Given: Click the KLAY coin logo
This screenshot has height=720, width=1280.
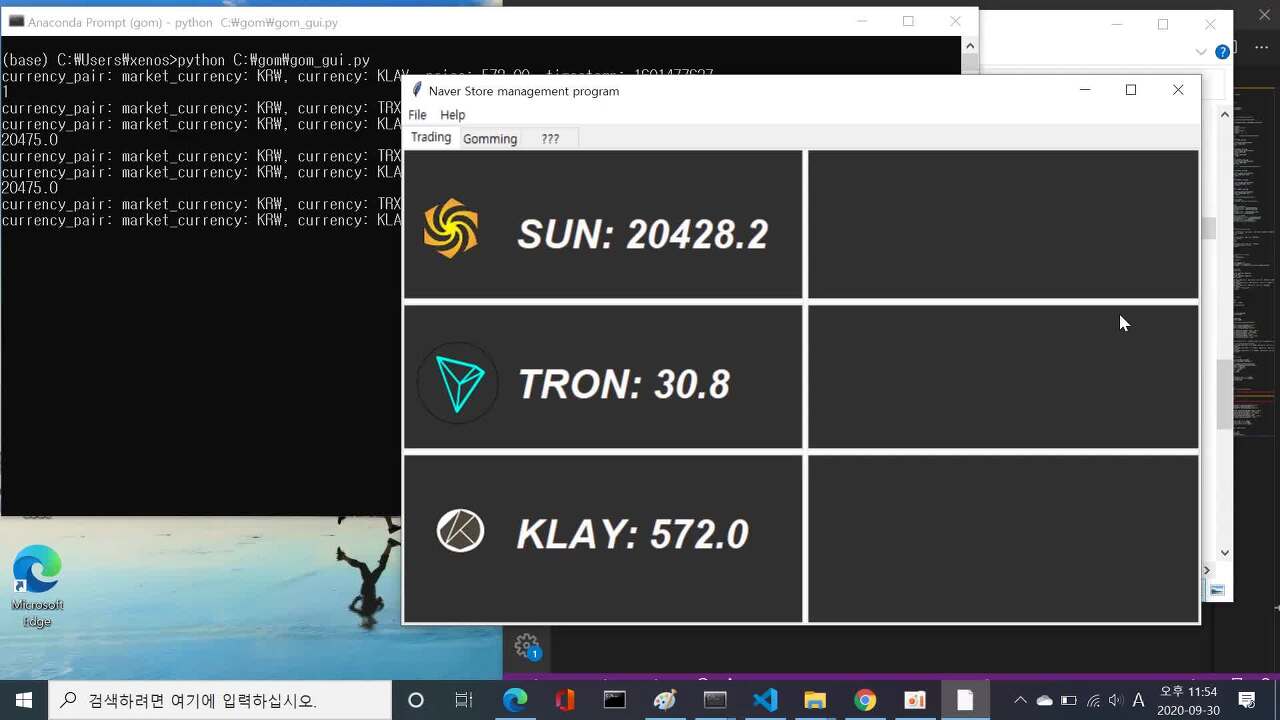Looking at the screenshot, I should 460,531.
